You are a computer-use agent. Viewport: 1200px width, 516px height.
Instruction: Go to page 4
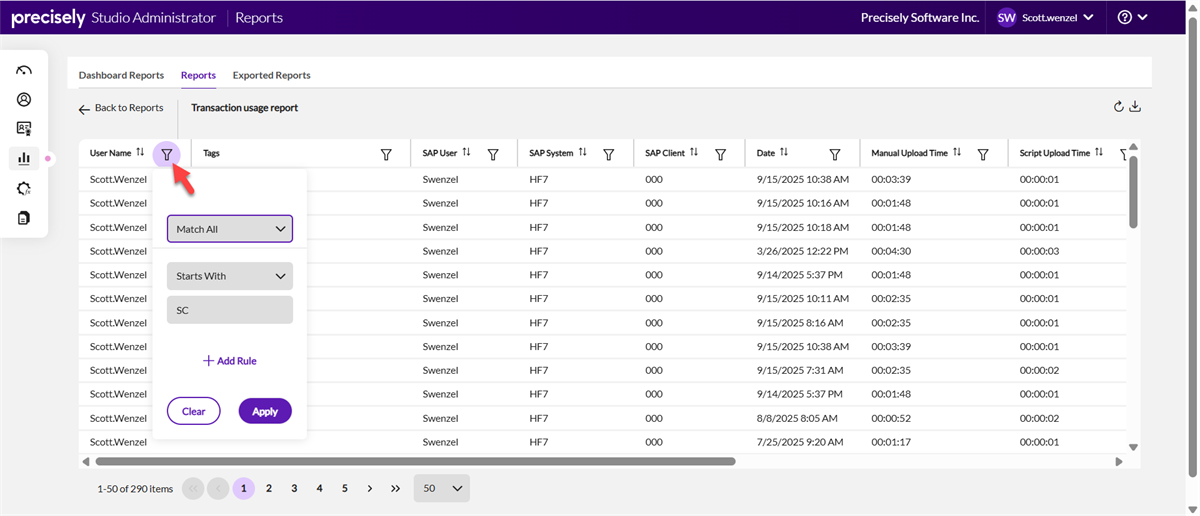tap(319, 488)
